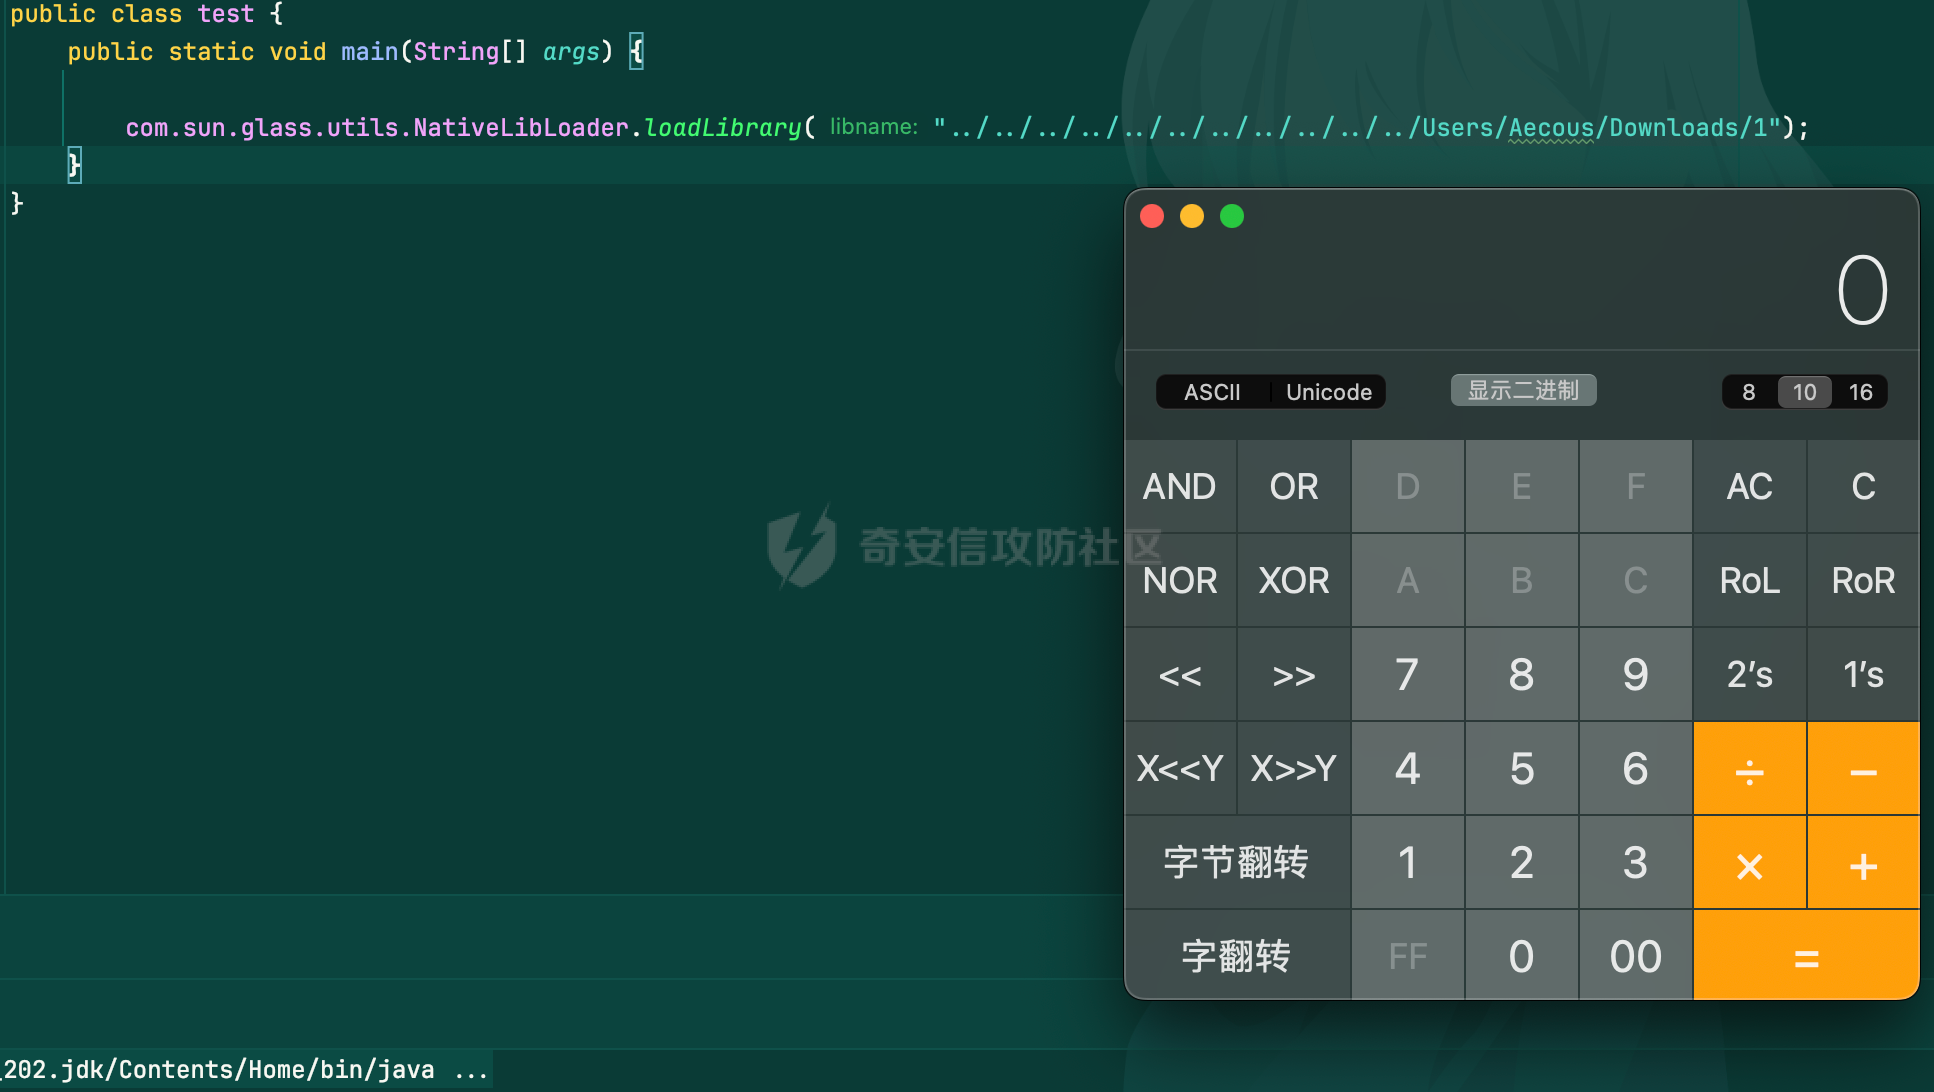Screen dimensions: 1934x1092
Task: Toggle ASCII display mode
Action: pyautogui.click(x=1212, y=392)
